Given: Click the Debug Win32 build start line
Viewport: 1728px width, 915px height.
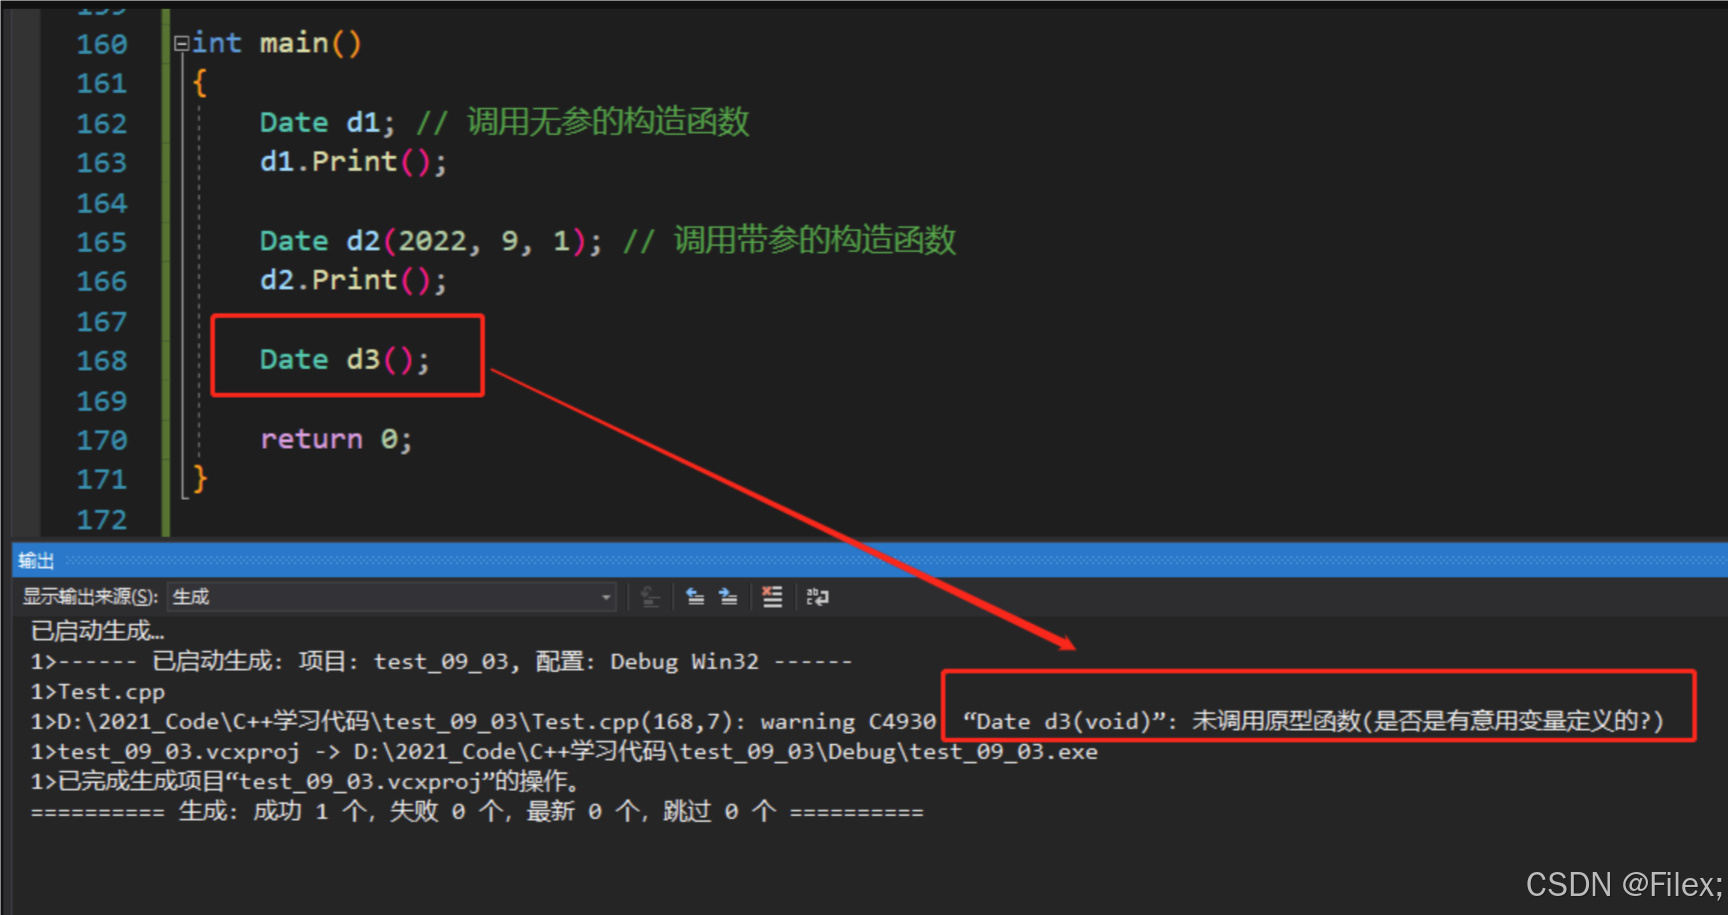Looking at the screenshot, I should click(x=441, y=661).
